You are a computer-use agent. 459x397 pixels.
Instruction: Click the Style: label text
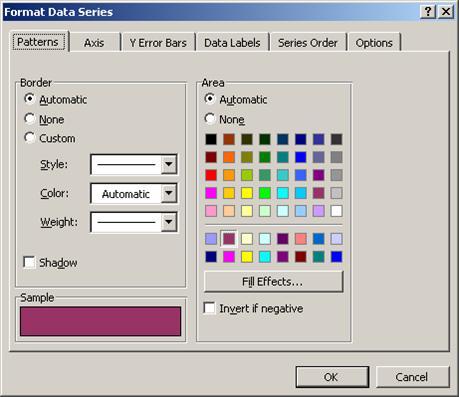point(54,164)
